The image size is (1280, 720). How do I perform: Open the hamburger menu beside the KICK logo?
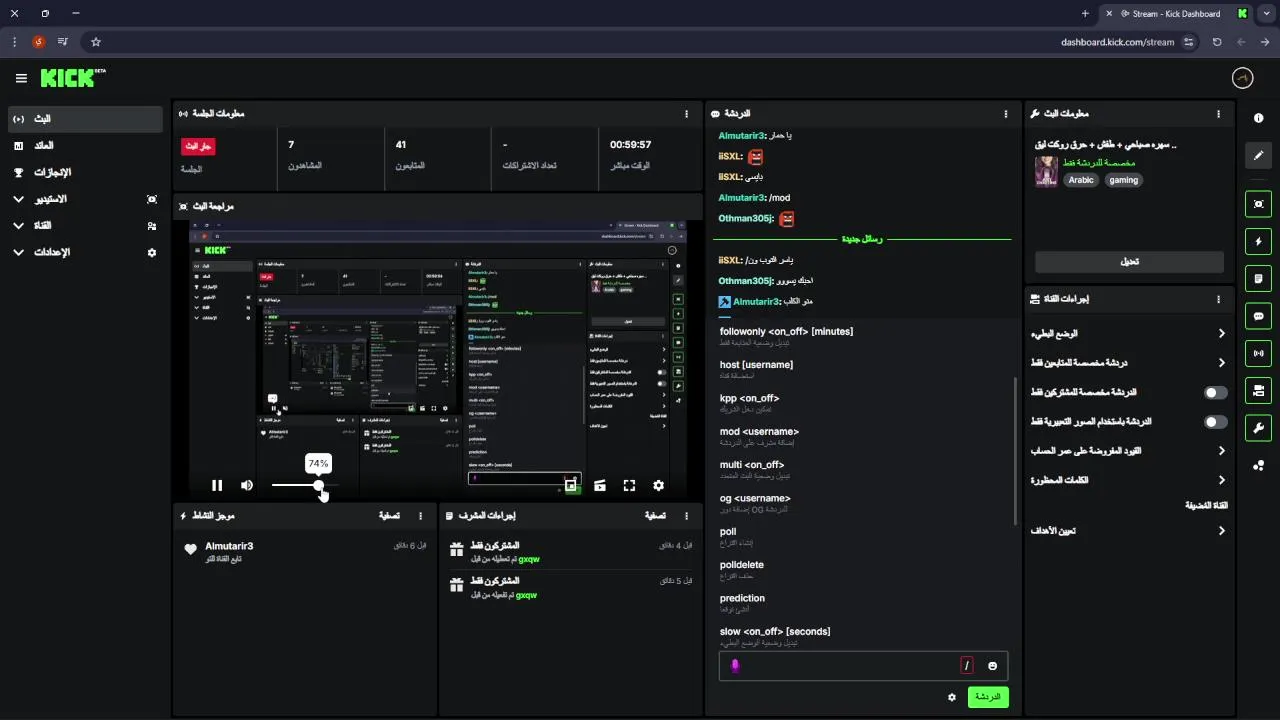coord(21,78)
